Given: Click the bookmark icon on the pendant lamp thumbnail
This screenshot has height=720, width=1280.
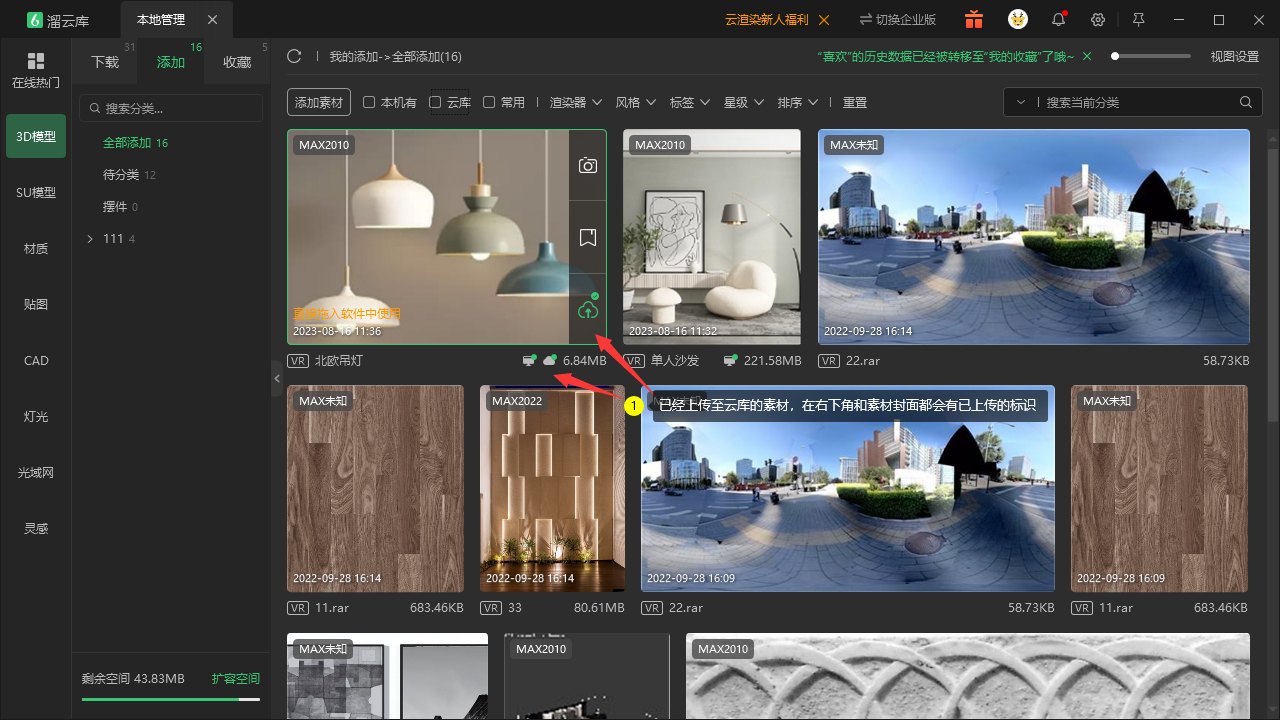Looking at the screenshot, I should pyautogui.click(x=588, y=237).
